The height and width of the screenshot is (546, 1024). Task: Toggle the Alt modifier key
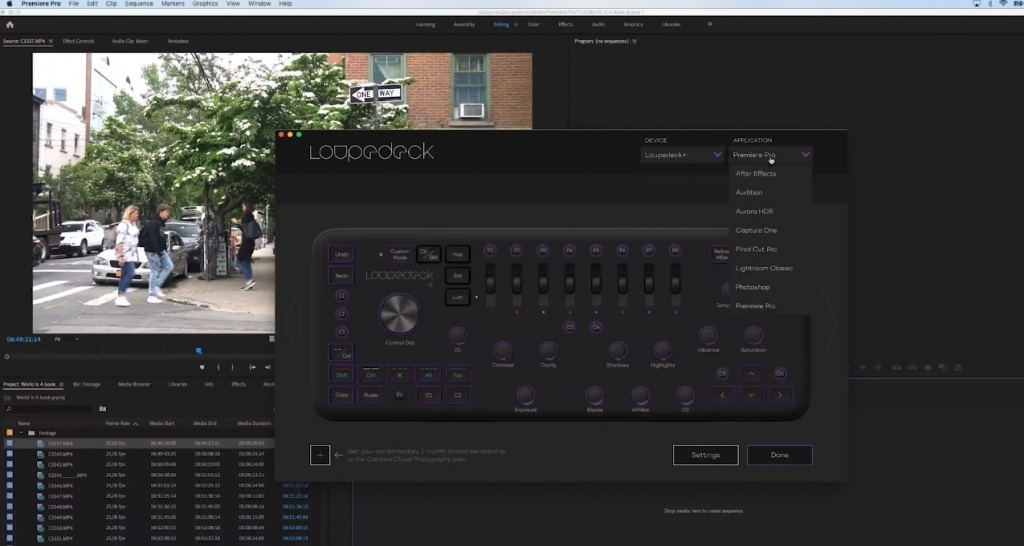[x=428, y=375]
